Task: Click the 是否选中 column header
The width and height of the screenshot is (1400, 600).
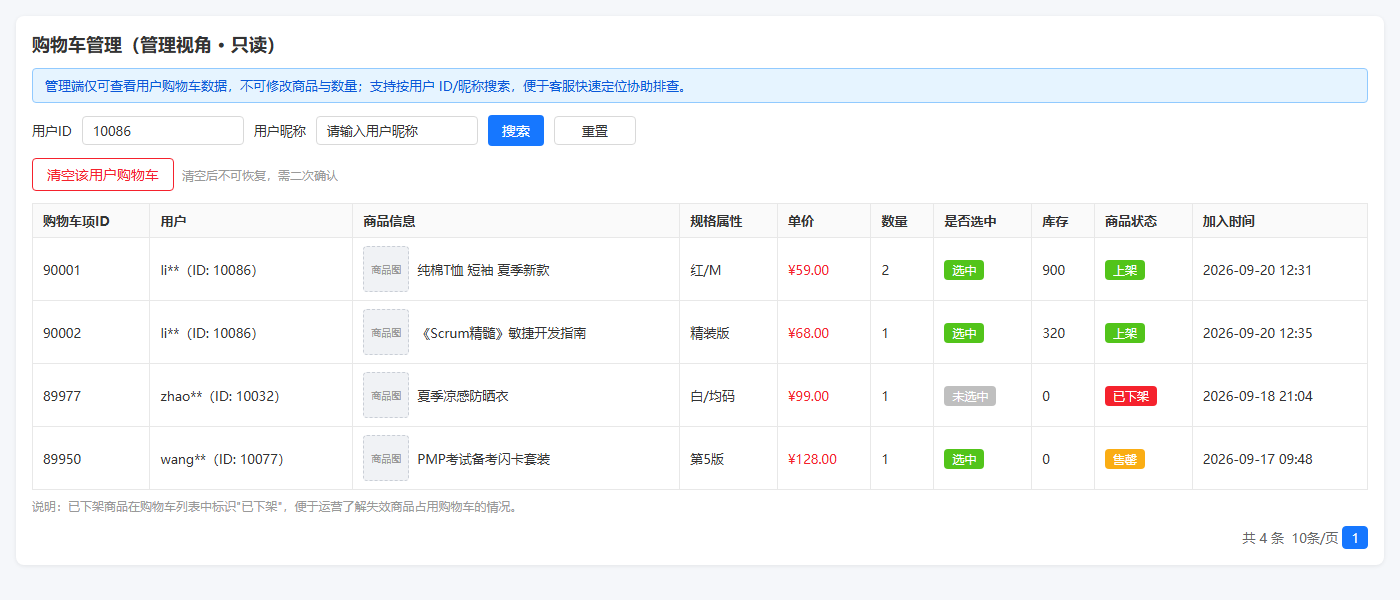Action: [982, 221]
